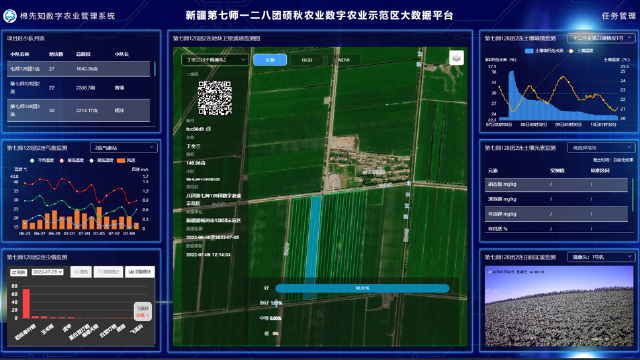Viewport: 640px width, 360px height.
Task: Click the tallest red bar in the pest chart
Action: 26,303
